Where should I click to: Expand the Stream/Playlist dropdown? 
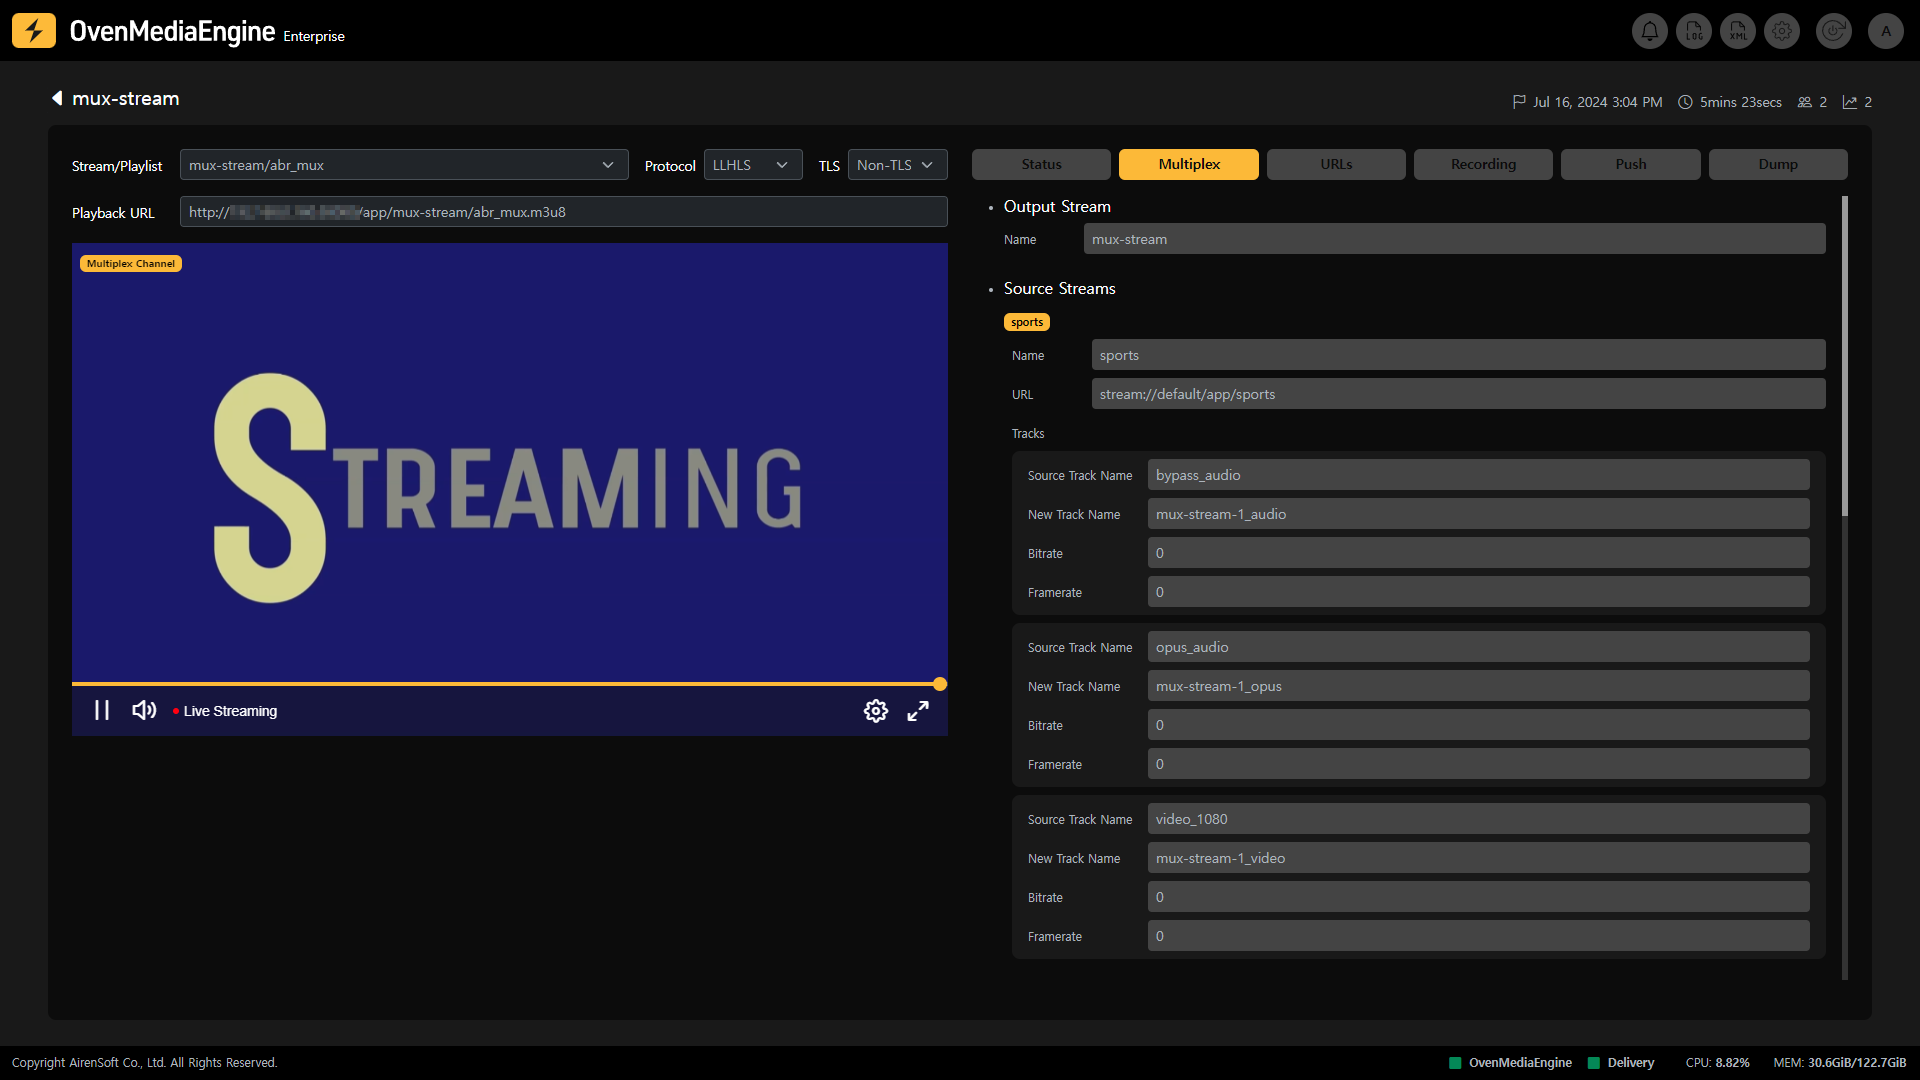403,165
